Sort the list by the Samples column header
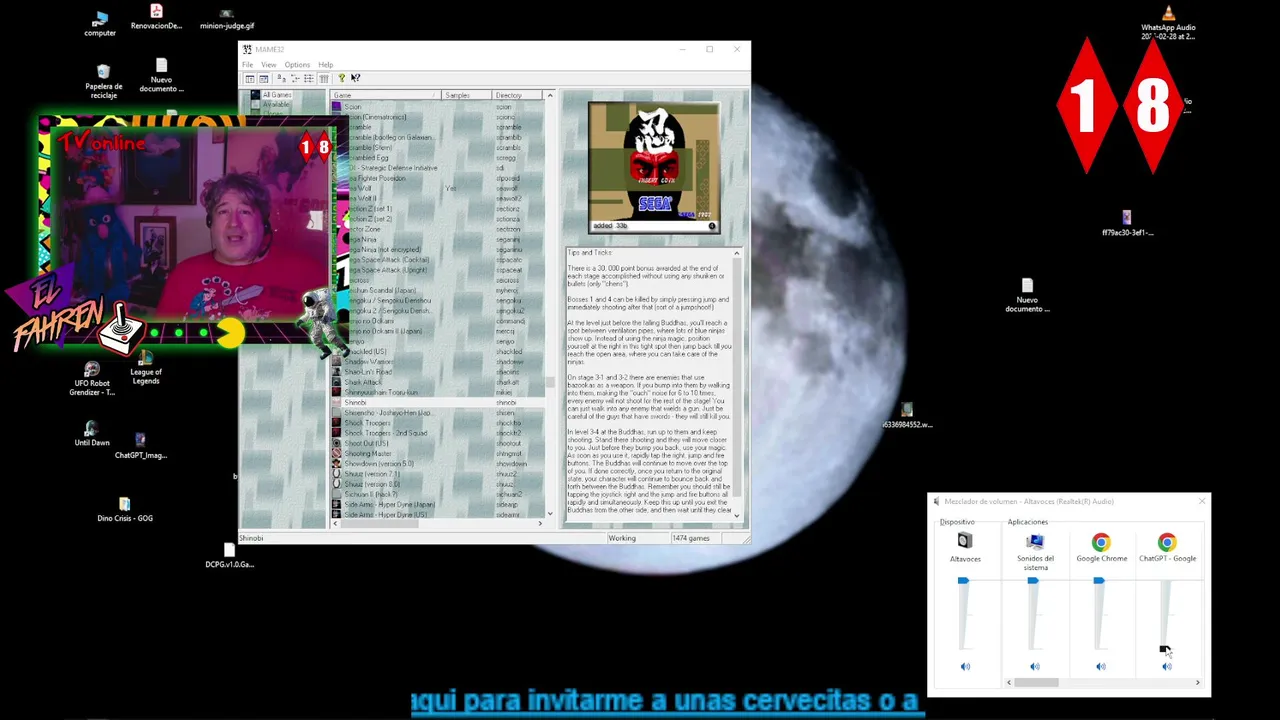 click(x=466, y=95)
